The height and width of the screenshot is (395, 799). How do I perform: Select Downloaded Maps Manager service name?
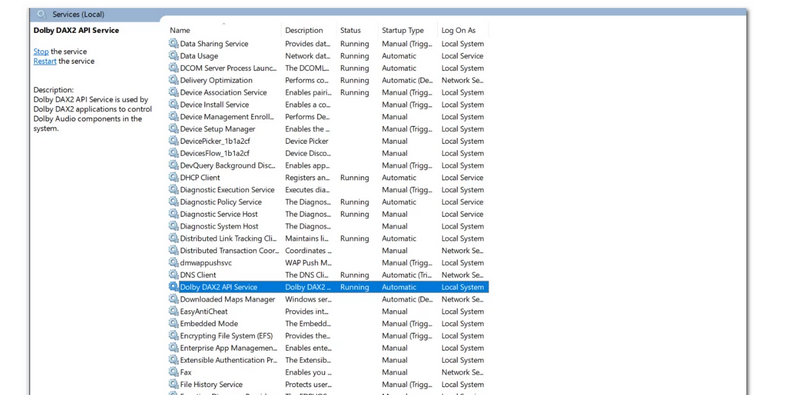pyautogui.click(x=227, y=299)
